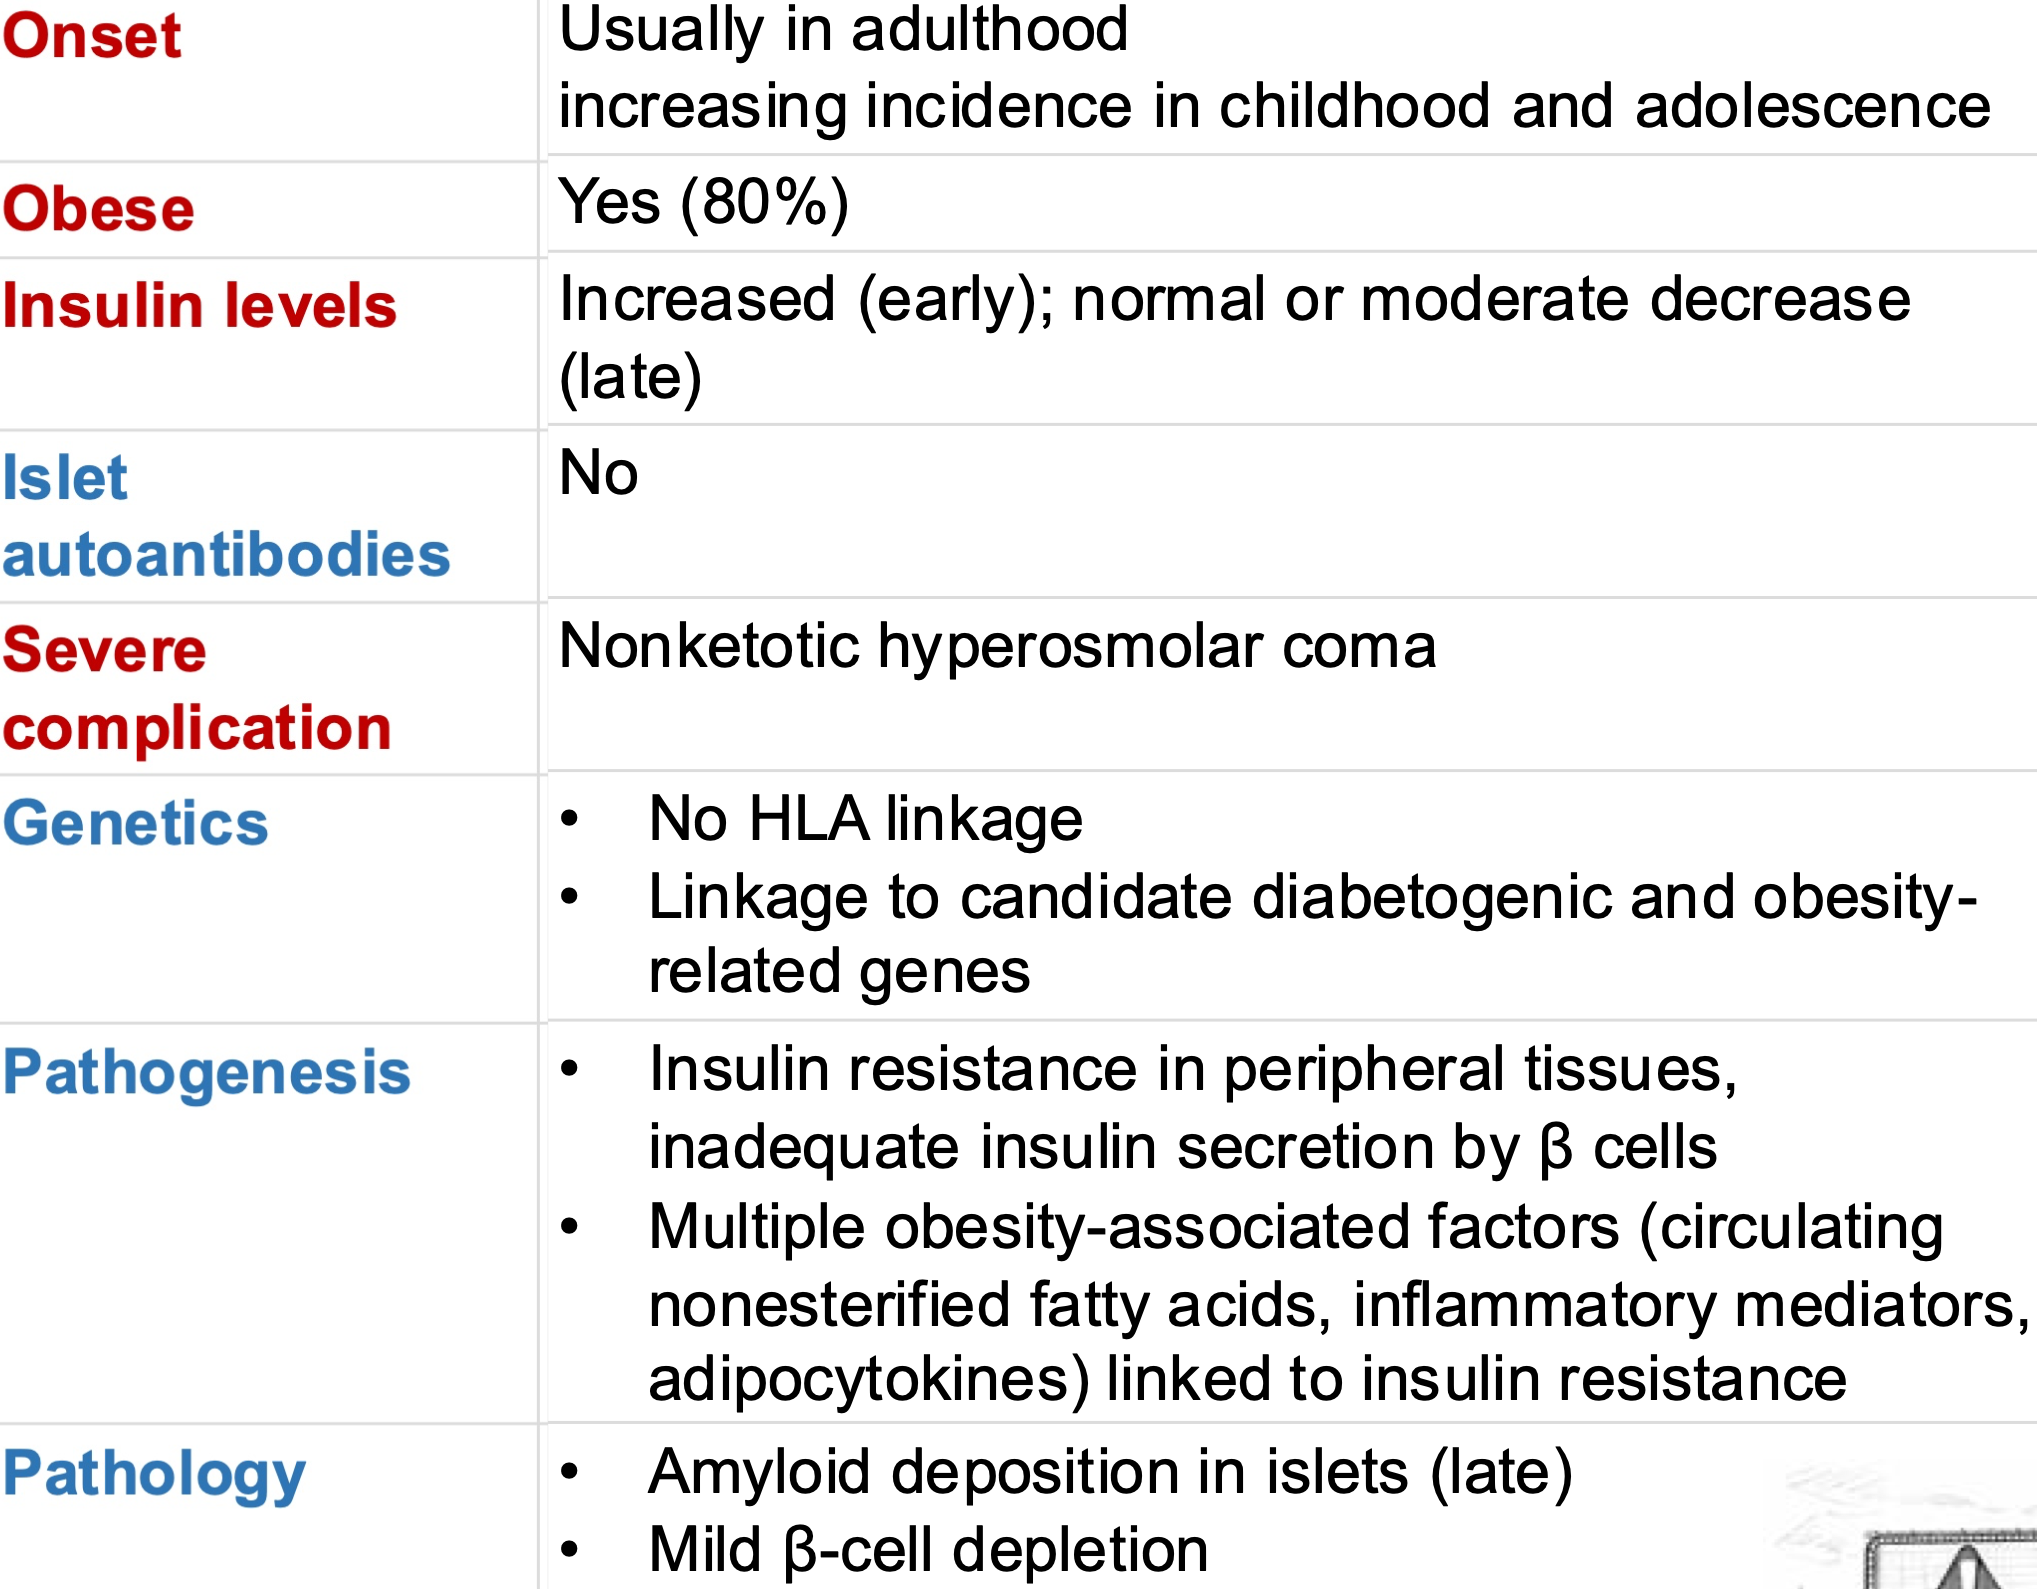Select the blue 'Islet autoantibodies' label

tap(225, 516)
